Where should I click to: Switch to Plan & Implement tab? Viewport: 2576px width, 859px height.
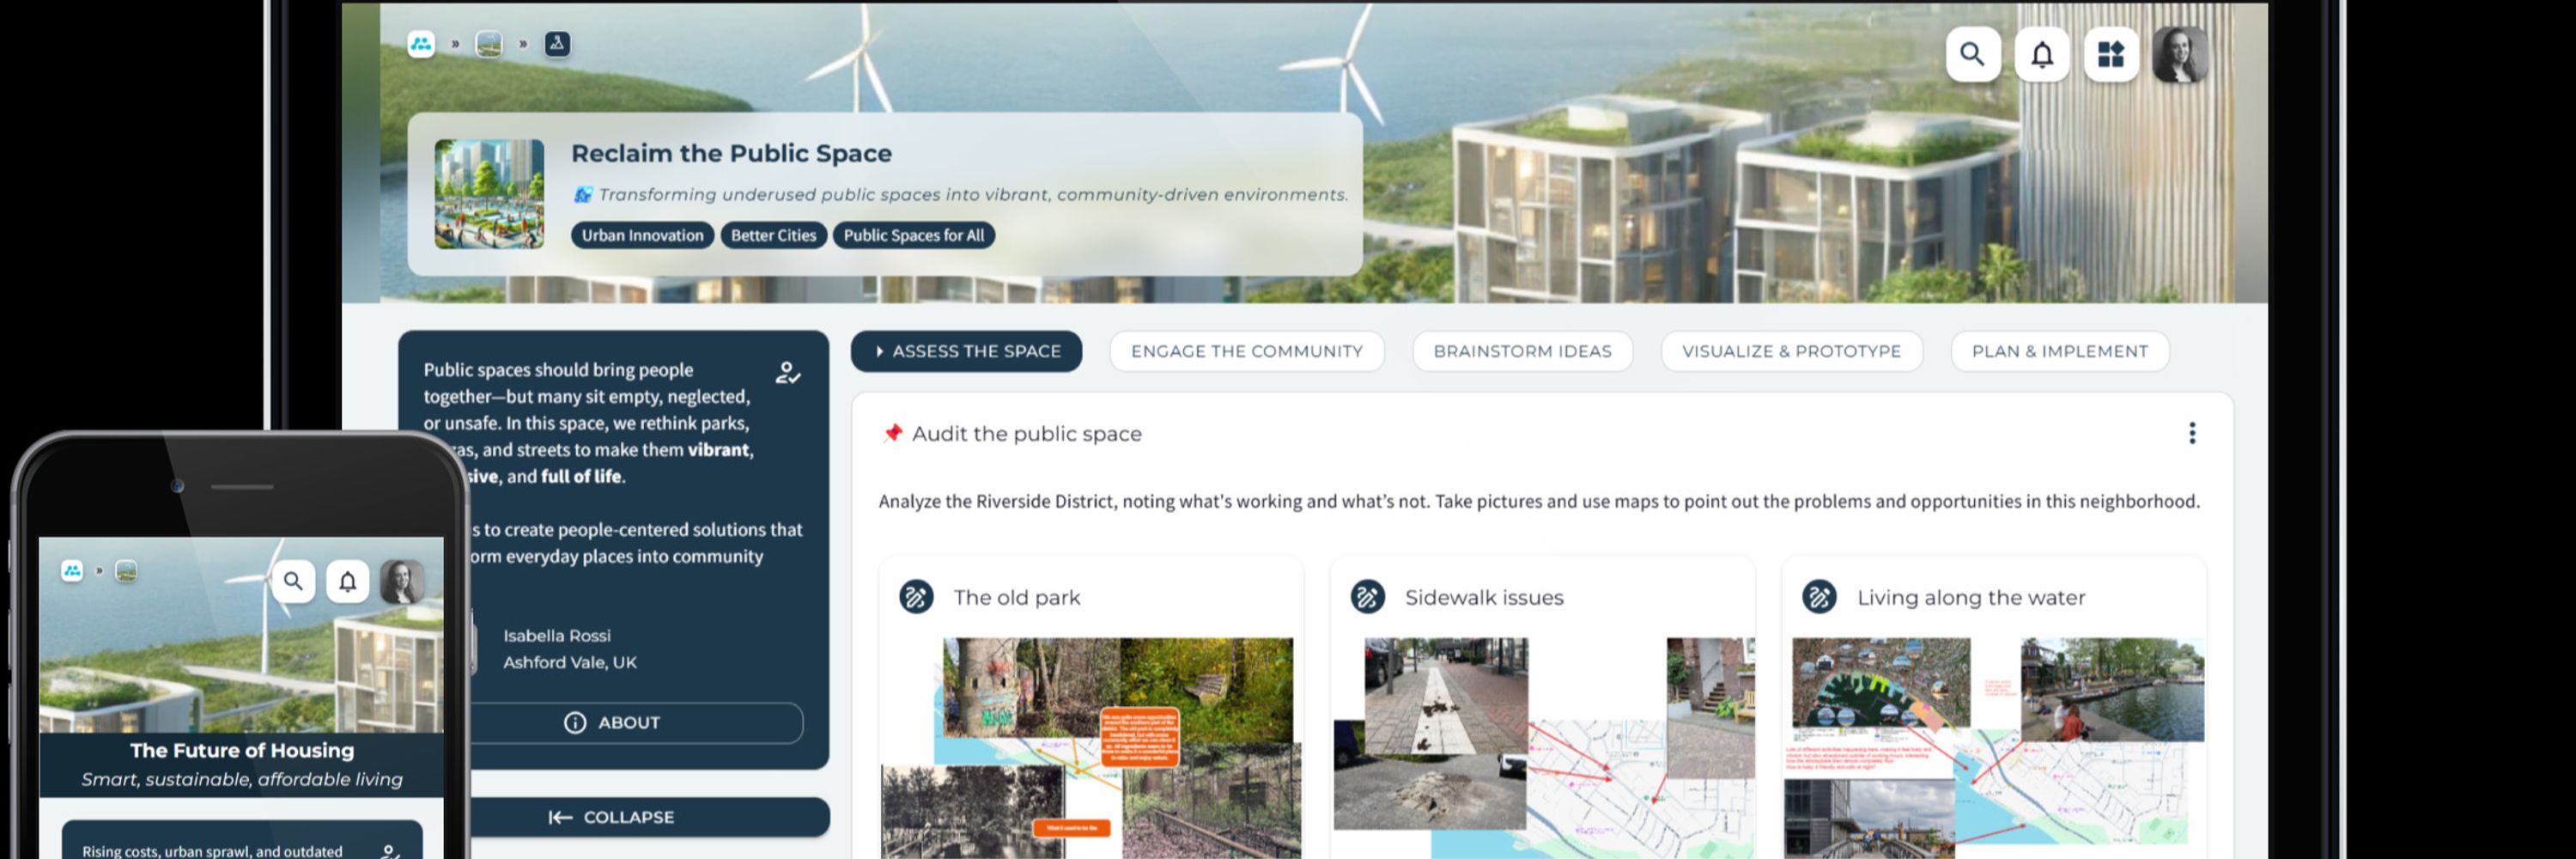point(2059,351)
